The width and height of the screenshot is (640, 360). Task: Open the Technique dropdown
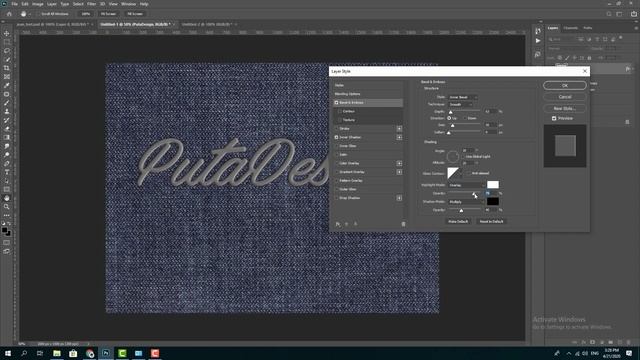460,104
